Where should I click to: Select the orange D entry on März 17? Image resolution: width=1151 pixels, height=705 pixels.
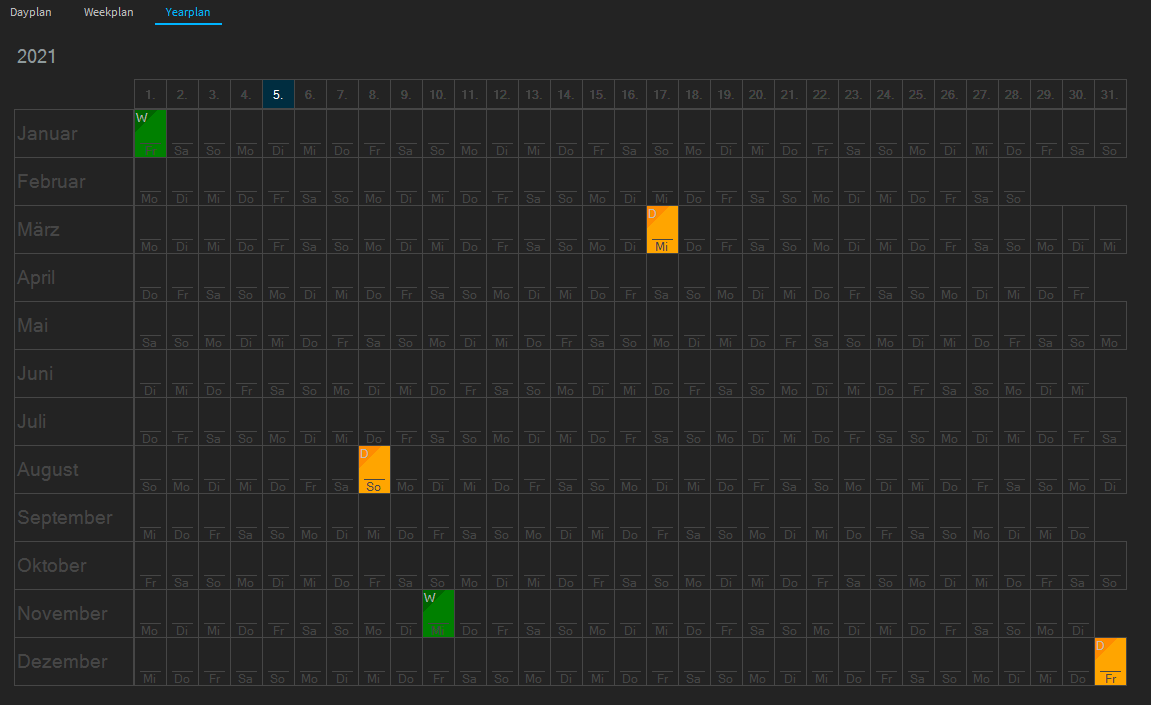point(662,230)
